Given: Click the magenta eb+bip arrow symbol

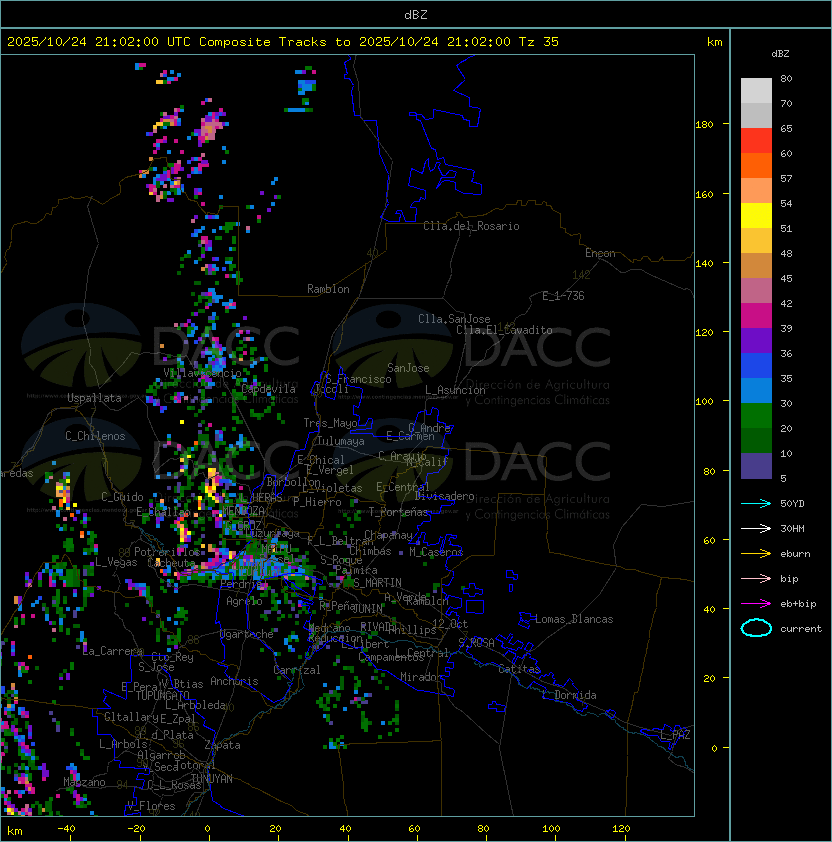Looking at the screenshot, I should 756,604.
